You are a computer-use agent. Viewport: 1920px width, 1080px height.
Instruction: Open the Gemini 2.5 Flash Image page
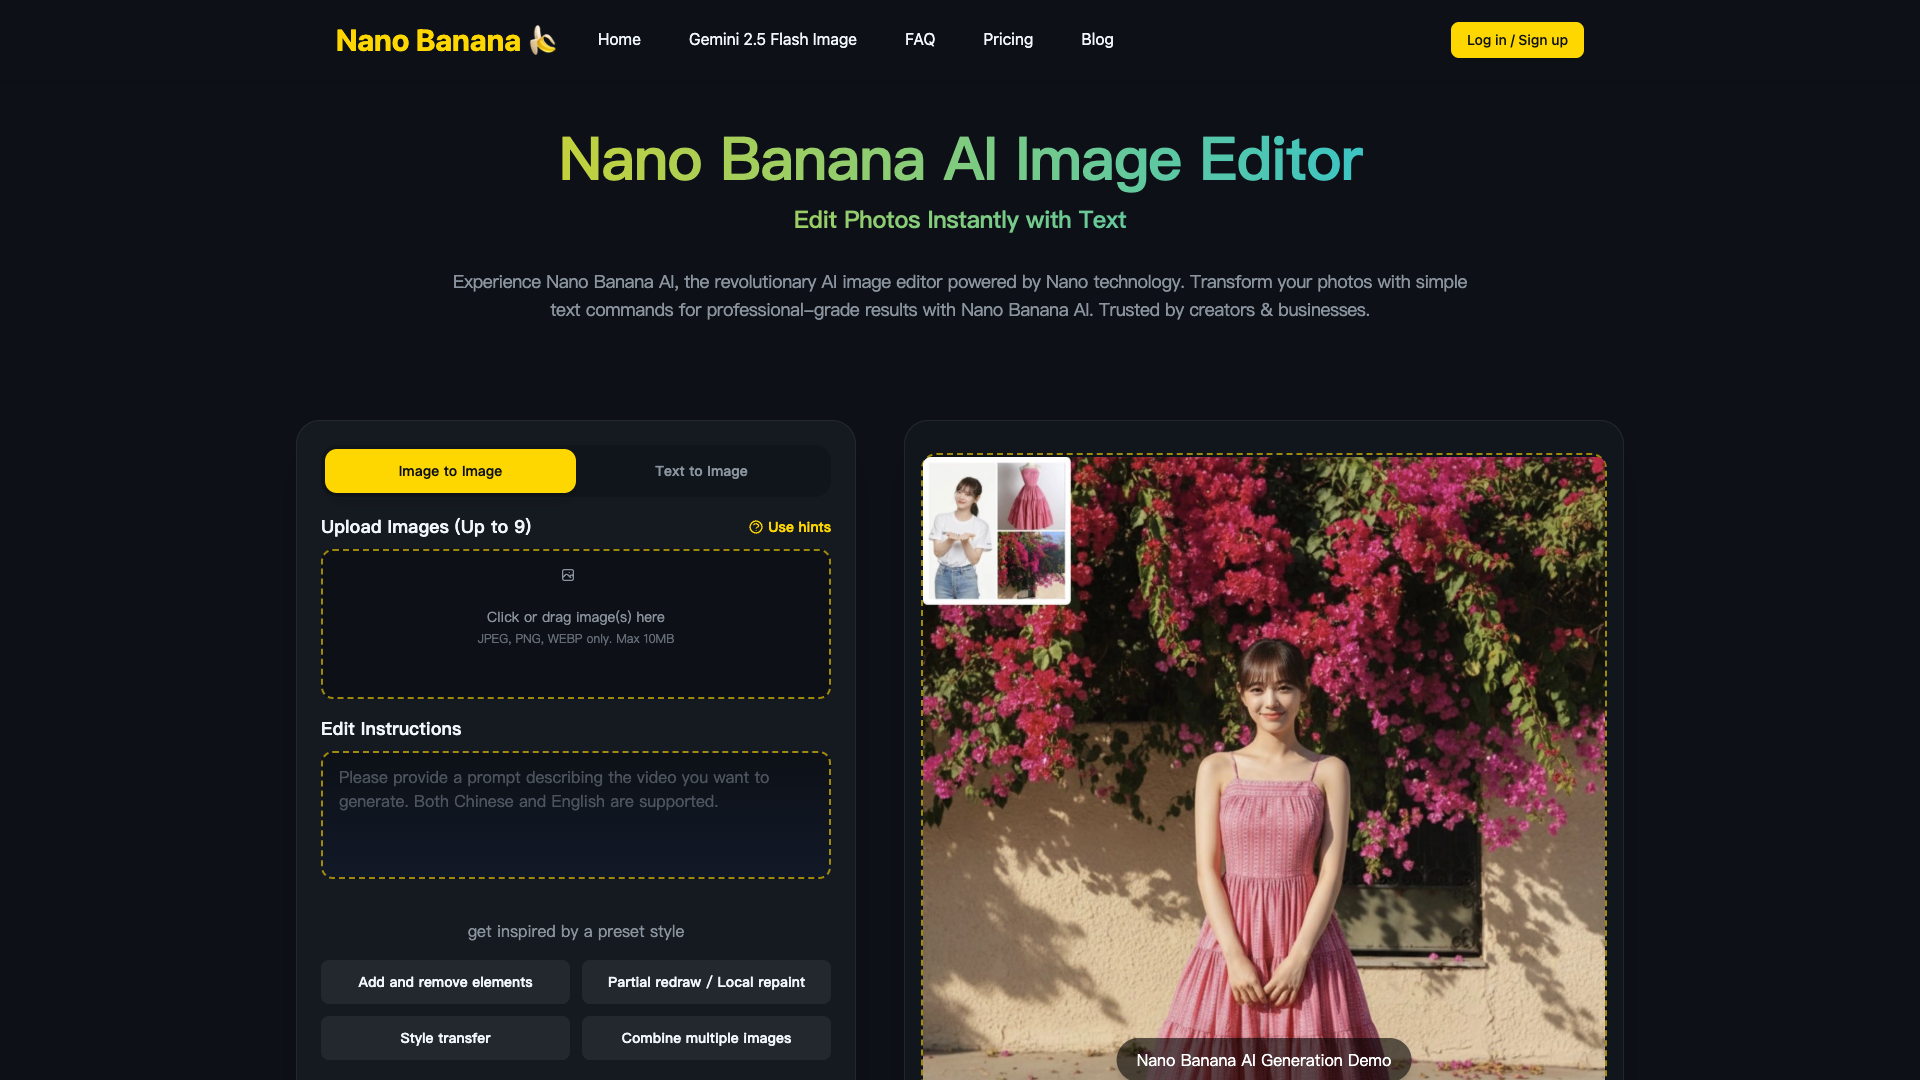coord(772,40)
